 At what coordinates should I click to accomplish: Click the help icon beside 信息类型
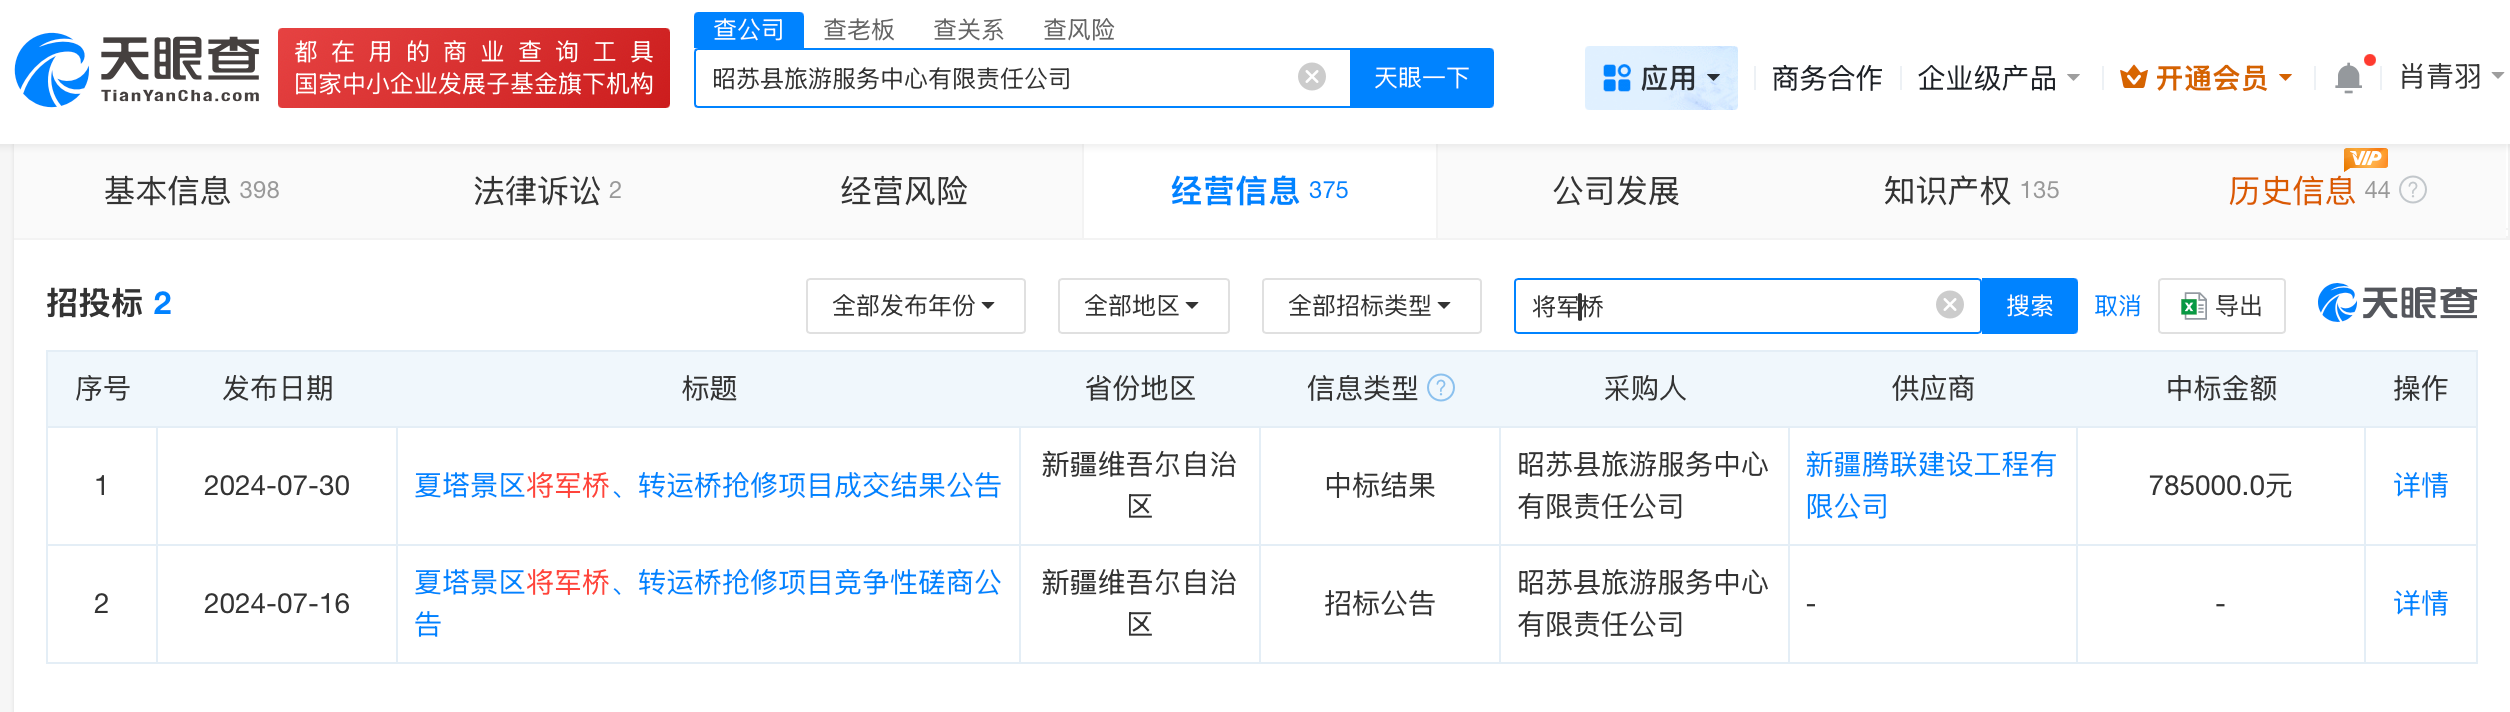click(1441, 388)
